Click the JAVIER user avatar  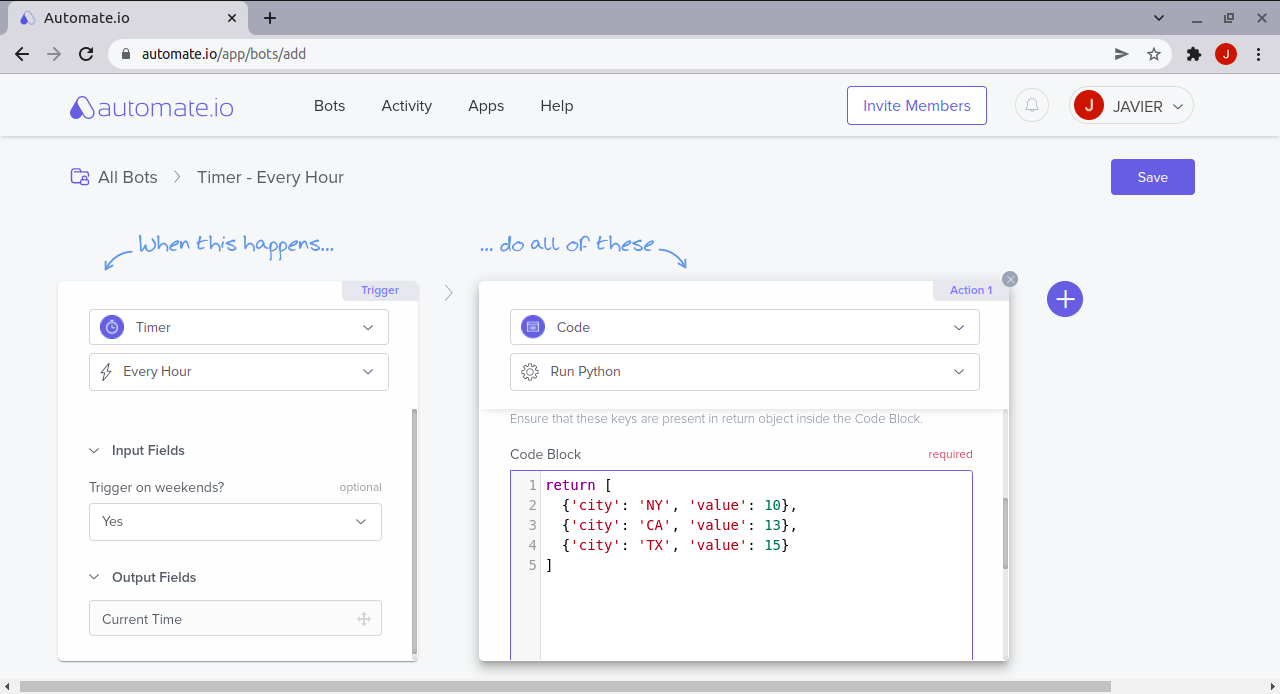click(x=1088, y=105)
